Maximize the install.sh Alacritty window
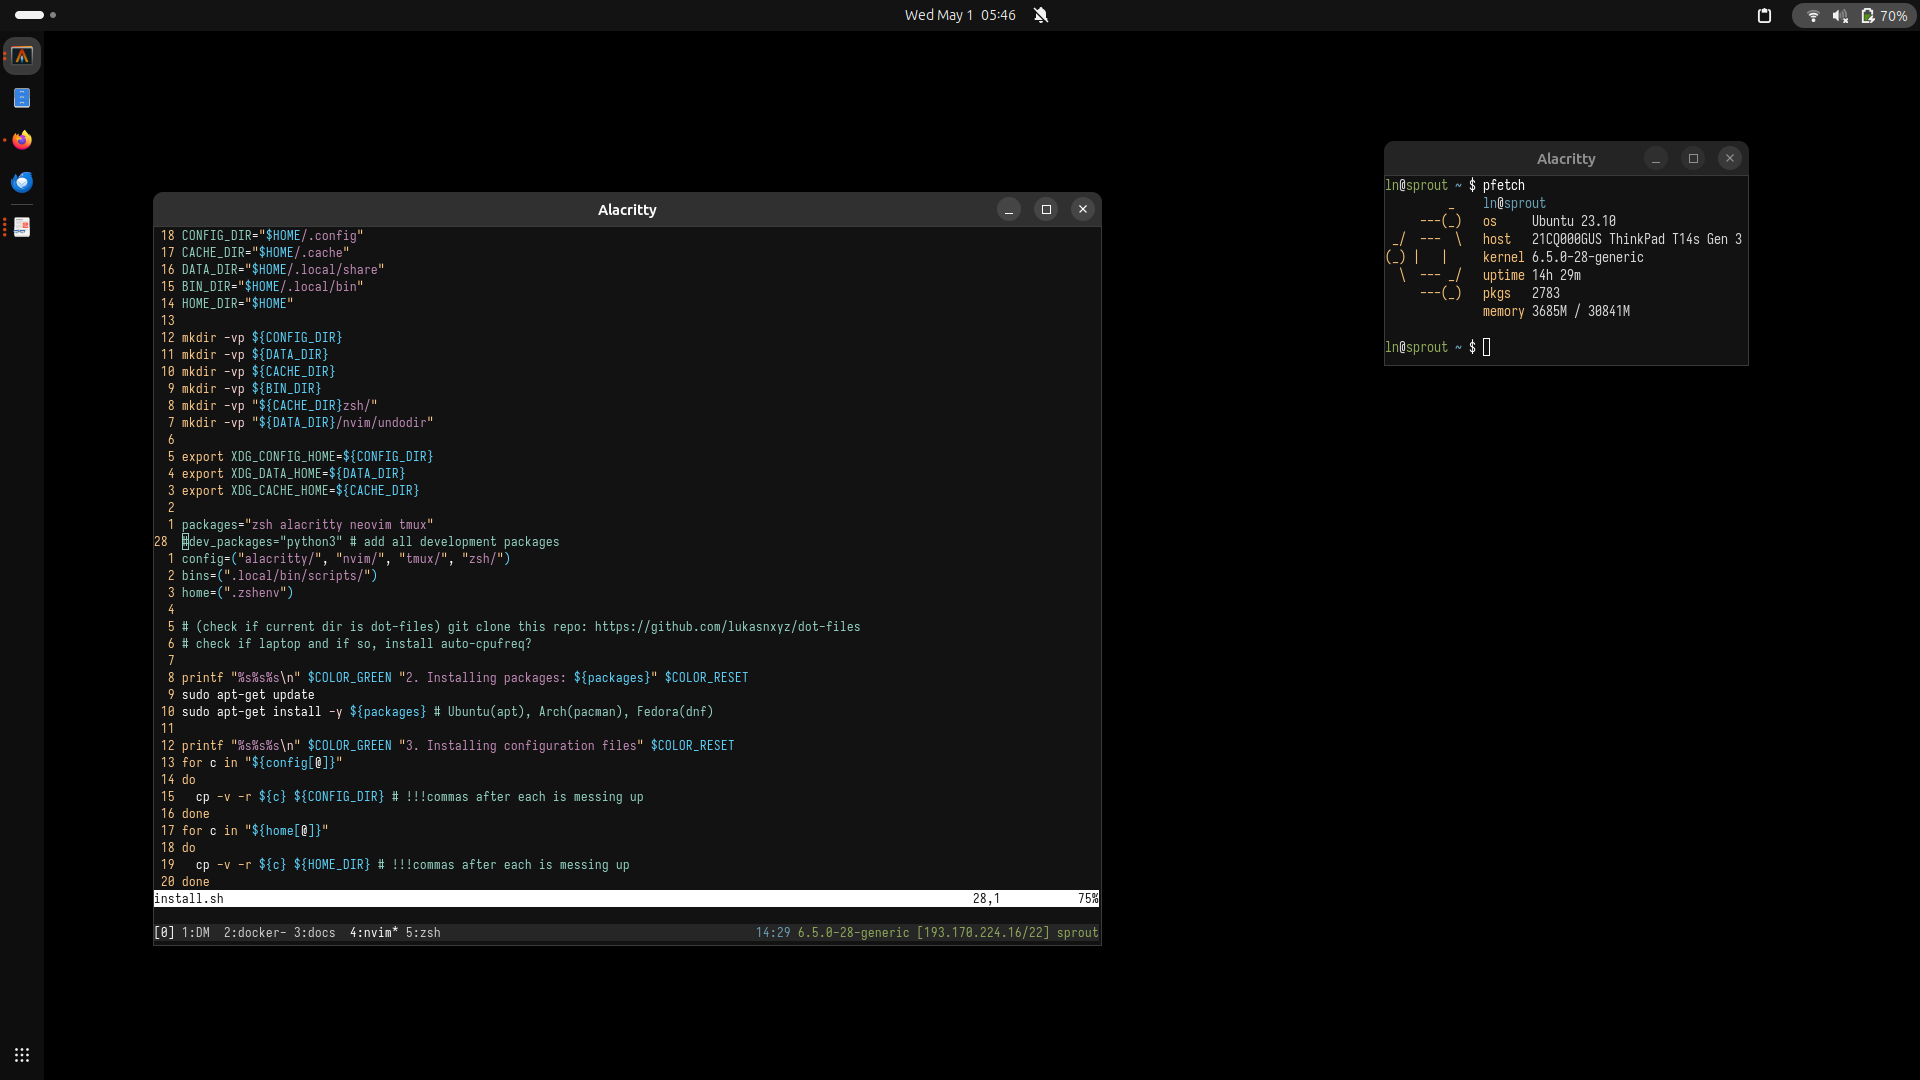1920x1080 pixels. pyautogui.click(x=1046, y=209)
